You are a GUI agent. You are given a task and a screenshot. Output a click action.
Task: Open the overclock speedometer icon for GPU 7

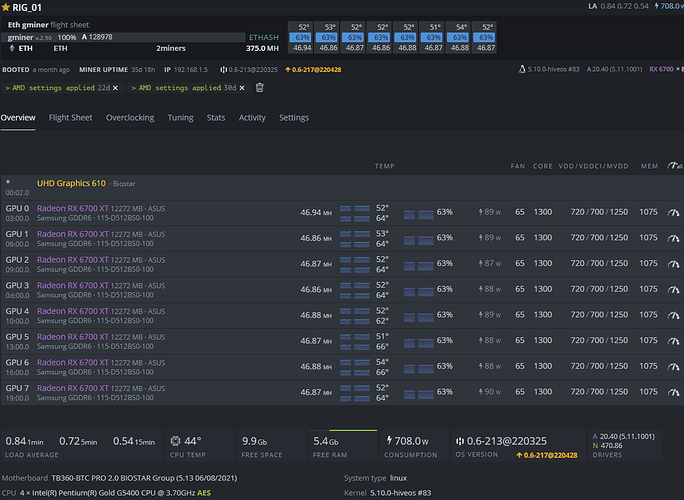pyautogui.click(x=674, y=392)
